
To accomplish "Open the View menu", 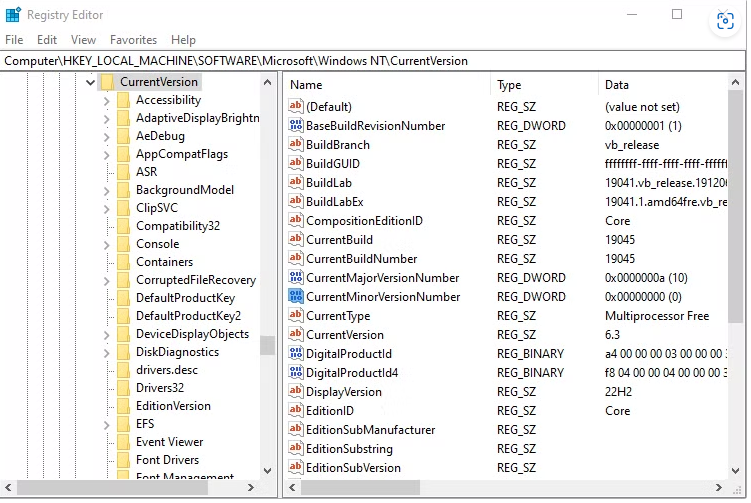I will point(83,40).
